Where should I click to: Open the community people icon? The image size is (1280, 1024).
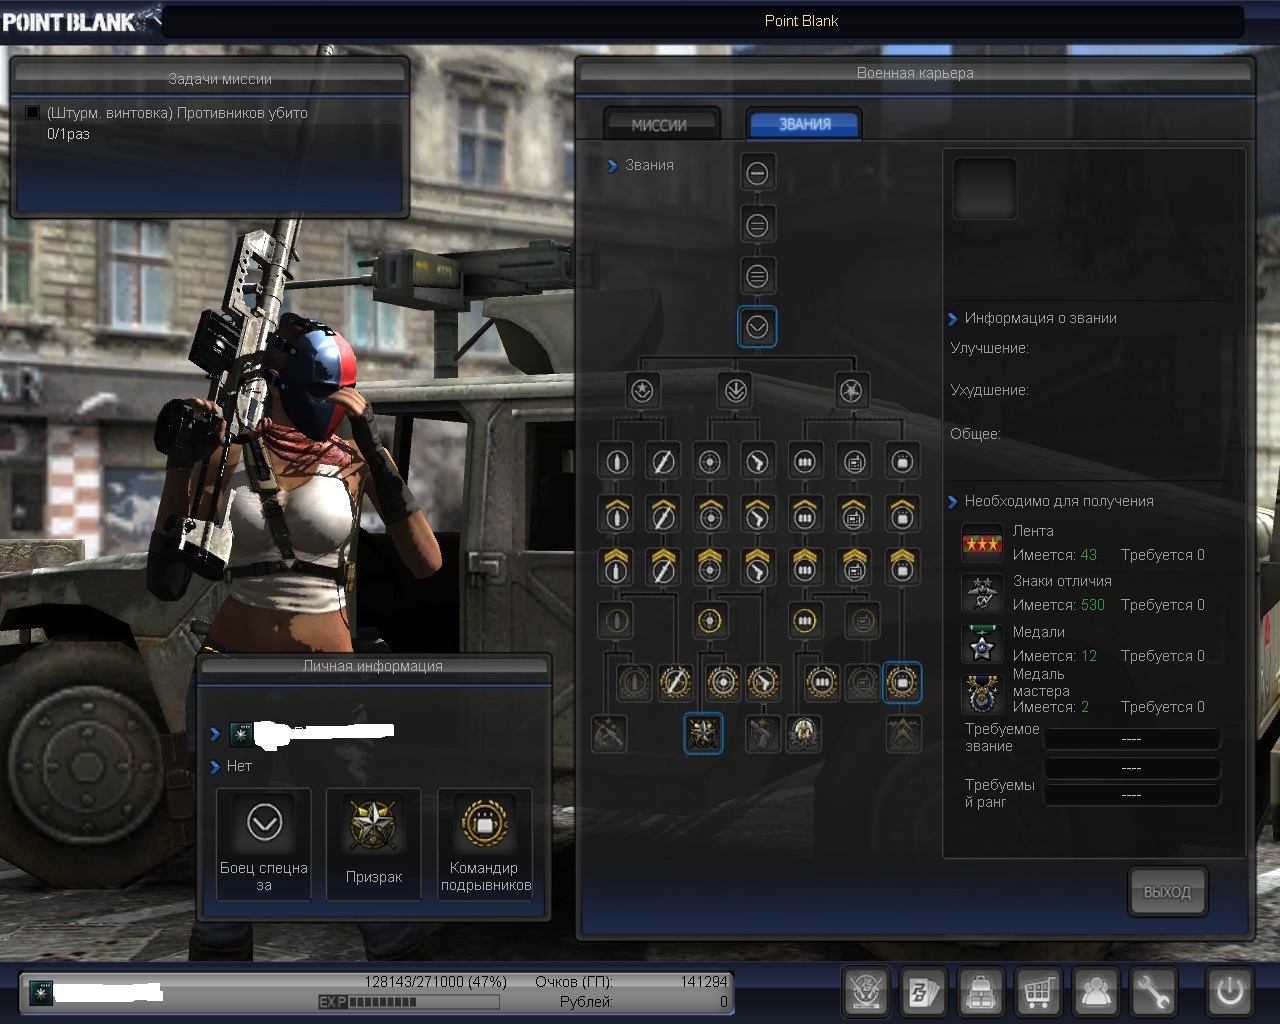(x=1096, y=993)
